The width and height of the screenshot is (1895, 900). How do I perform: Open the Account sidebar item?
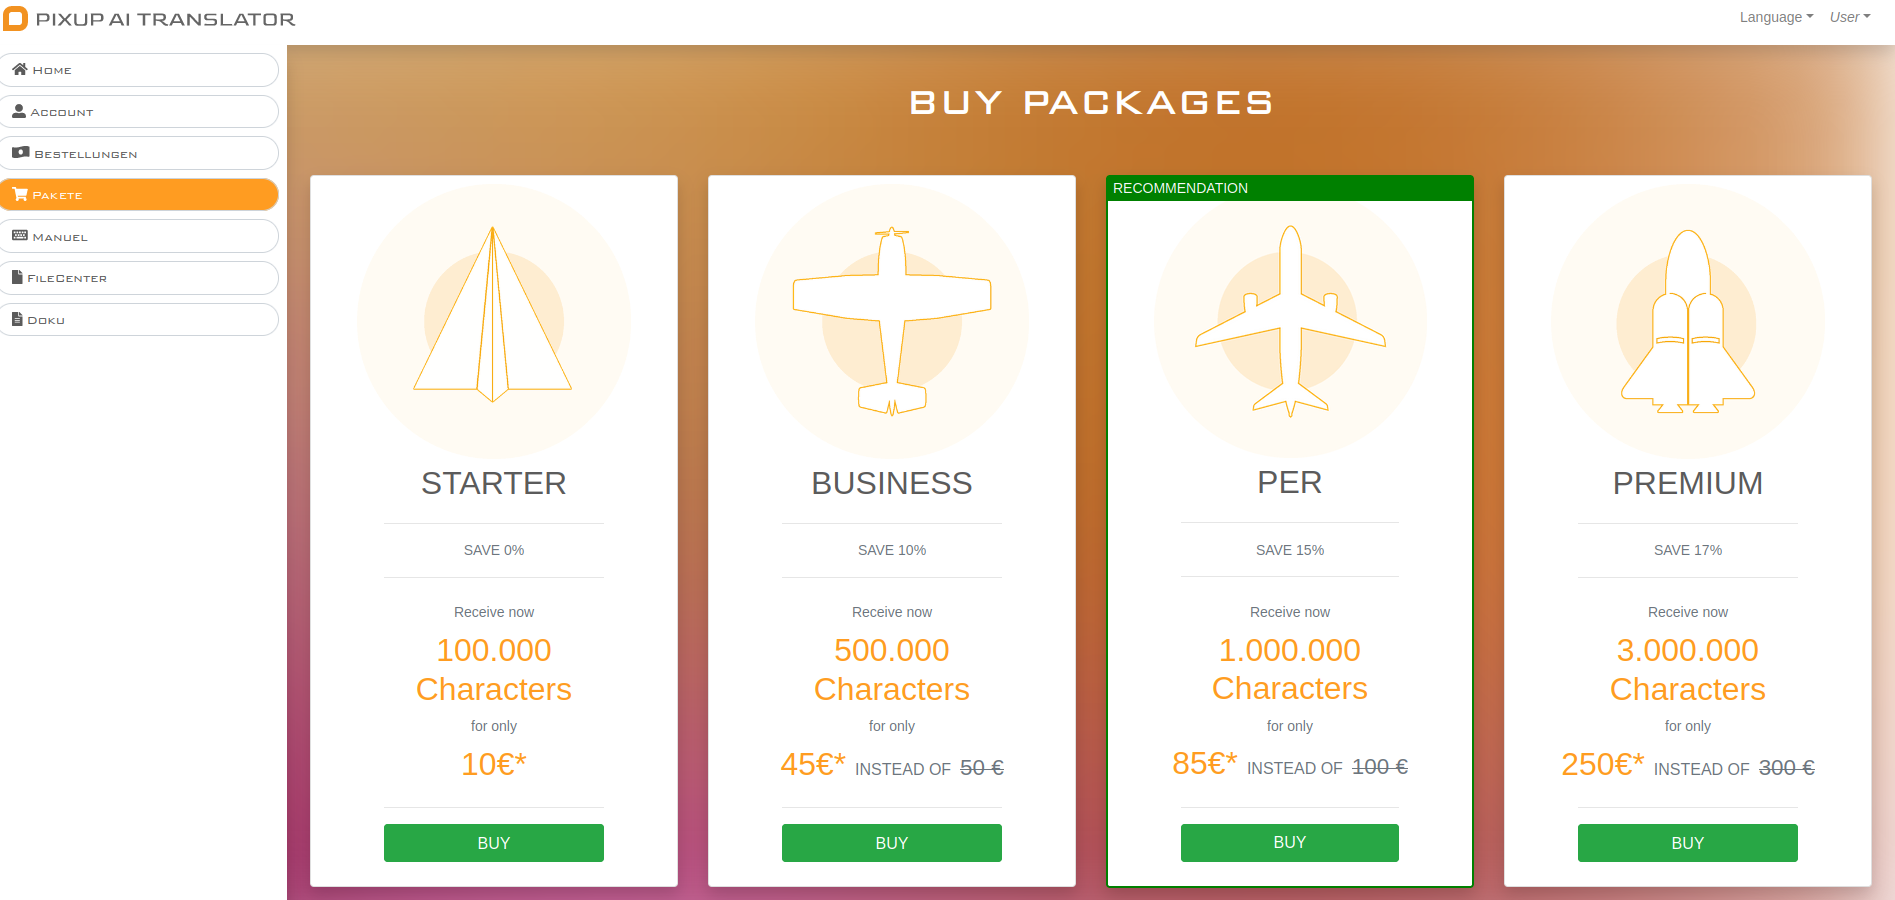pyautogui.click(x=139, y=112)
